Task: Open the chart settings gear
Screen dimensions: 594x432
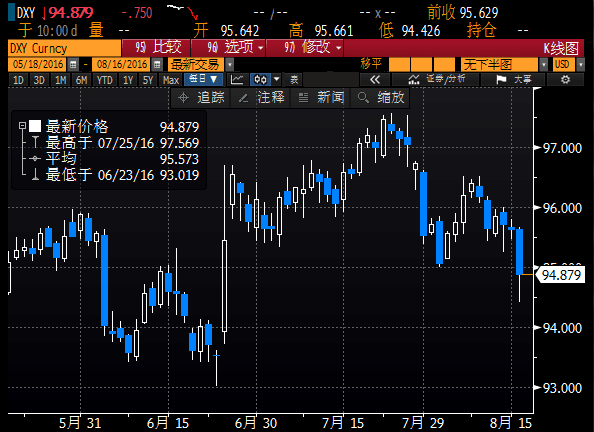Action: tap(565, 80)
